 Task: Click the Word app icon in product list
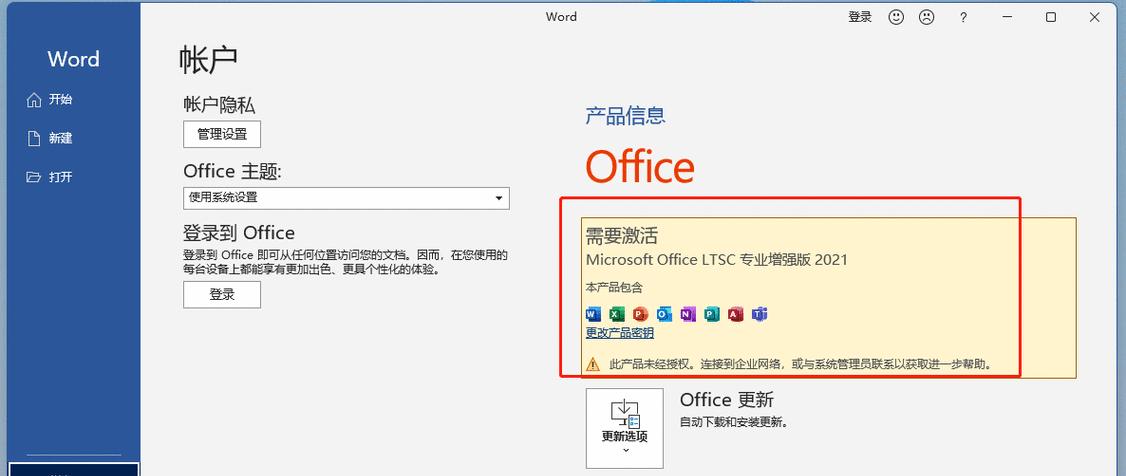[x=593, y=314]
